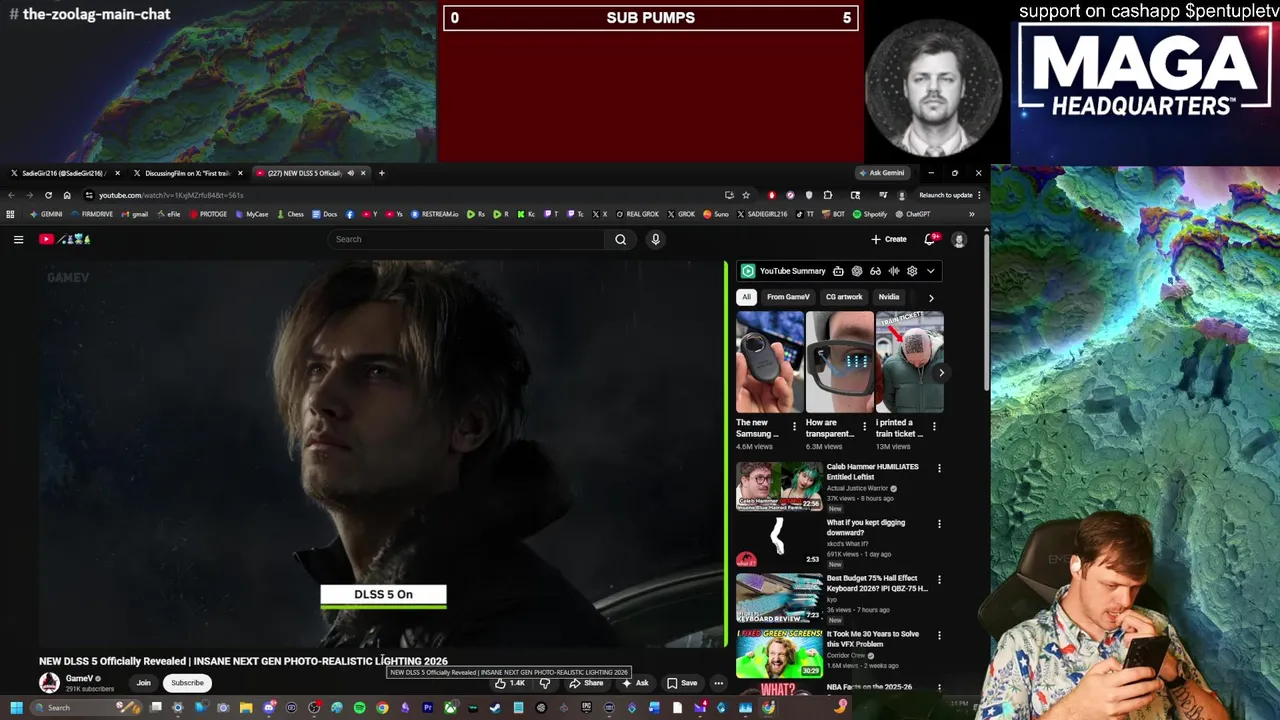Click the glasses icon in YouTube Summary
The image size is (1280, 720).
point(875,271)
